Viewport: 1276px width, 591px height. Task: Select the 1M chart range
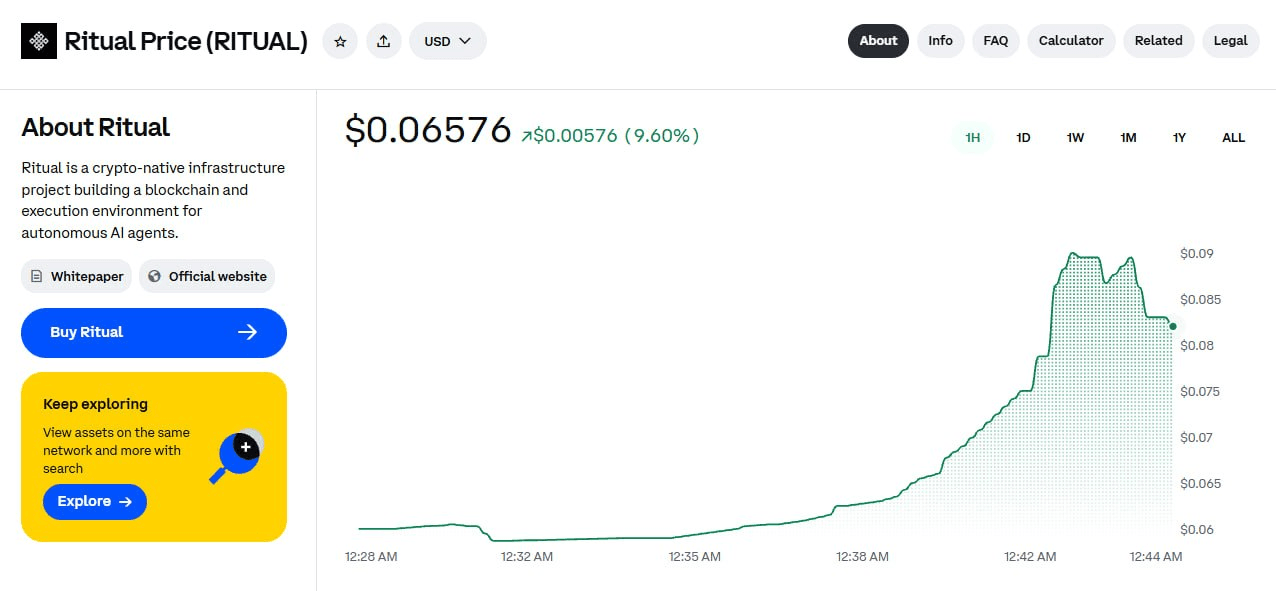pos(1128,137)
